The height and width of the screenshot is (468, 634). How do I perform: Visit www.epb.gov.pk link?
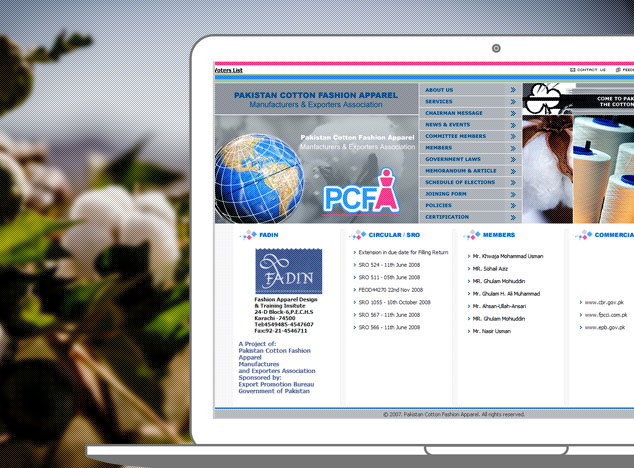604,328
